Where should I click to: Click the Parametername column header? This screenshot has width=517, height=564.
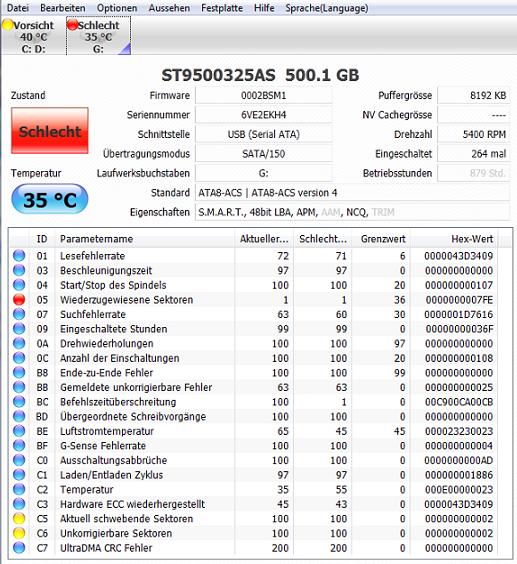coord(144,239)
